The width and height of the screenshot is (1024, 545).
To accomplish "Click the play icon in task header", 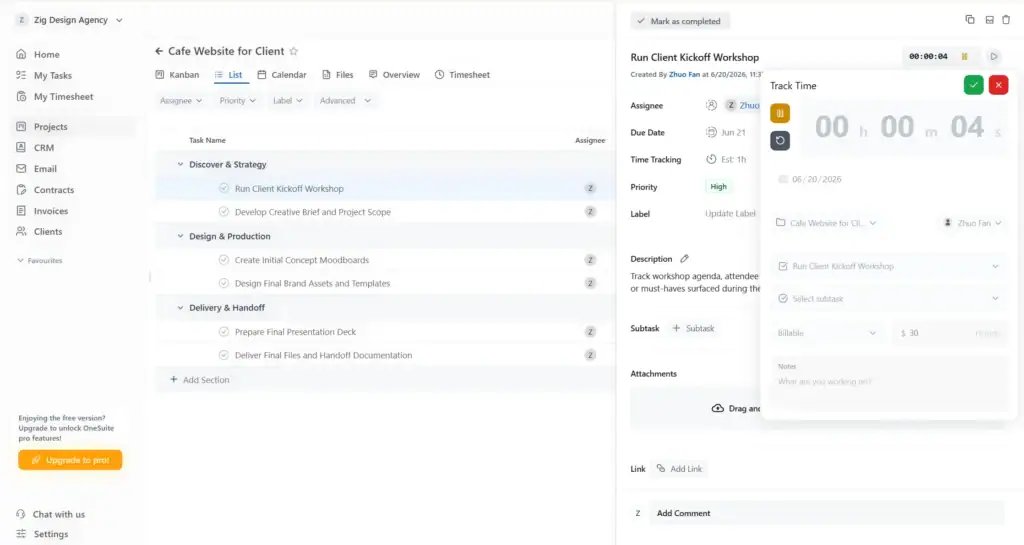I will 993,57.
